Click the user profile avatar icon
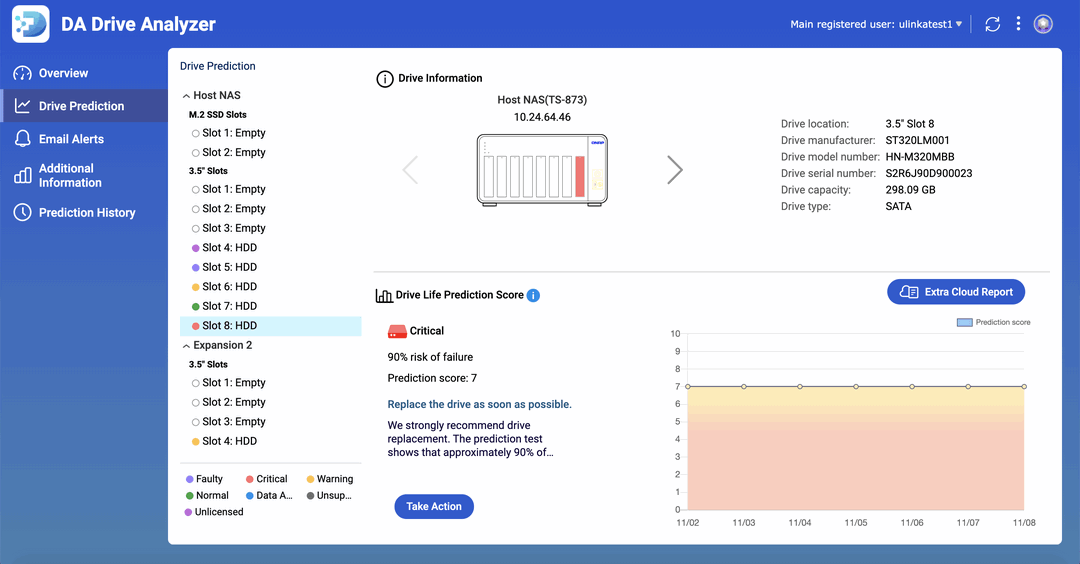Viewport: 1080px width, 564px height. [1043, 24]
